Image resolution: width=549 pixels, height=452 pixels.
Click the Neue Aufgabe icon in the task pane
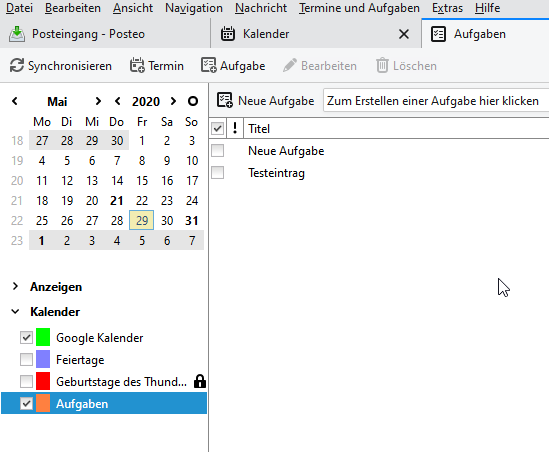click(x=224, y=100)
